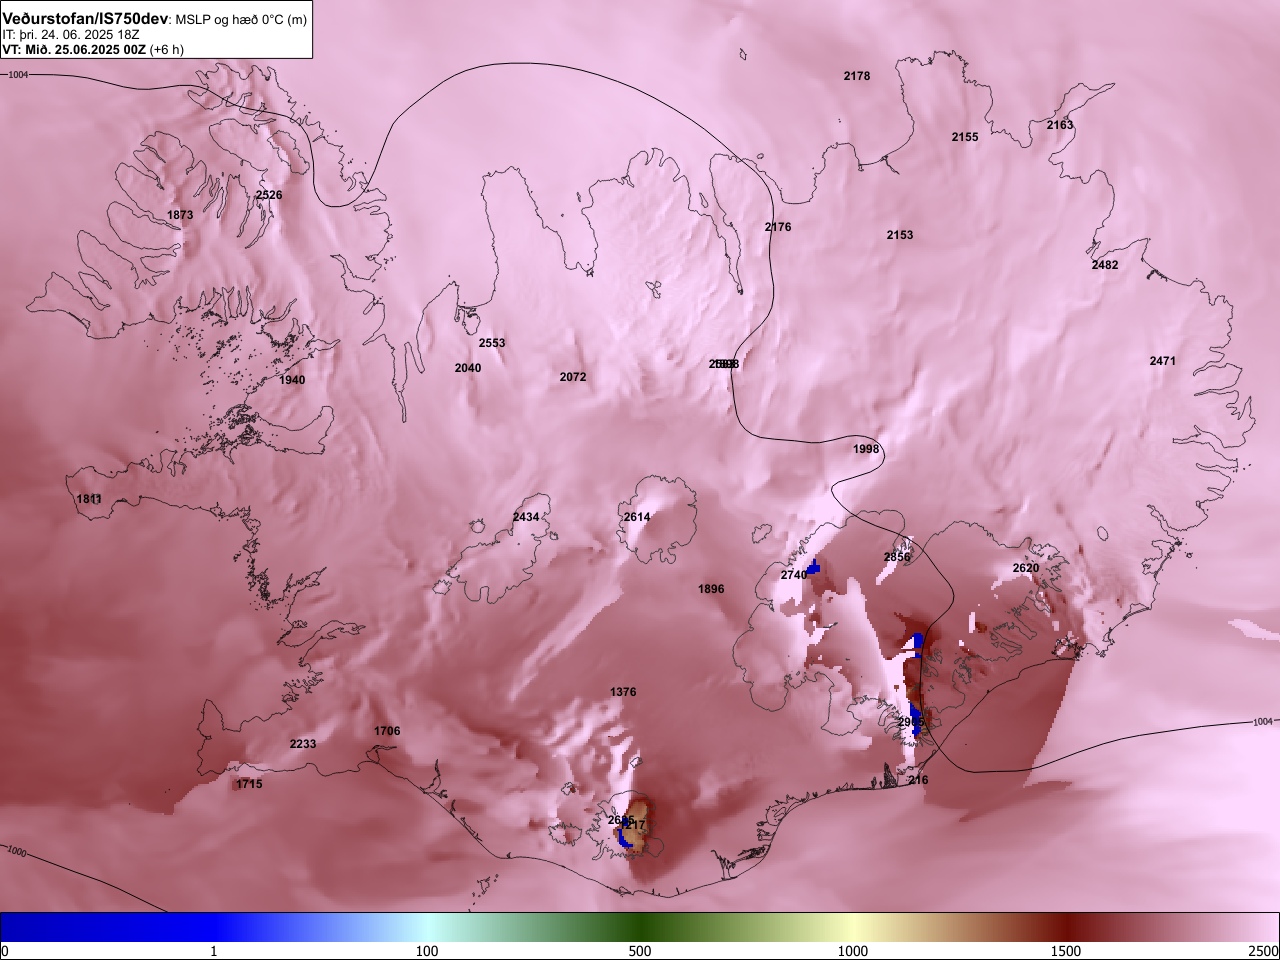Screen dimensions: 1280x960
Task: Click the map value 2482
Action: pyautogui.click(x=1105, y=265)
